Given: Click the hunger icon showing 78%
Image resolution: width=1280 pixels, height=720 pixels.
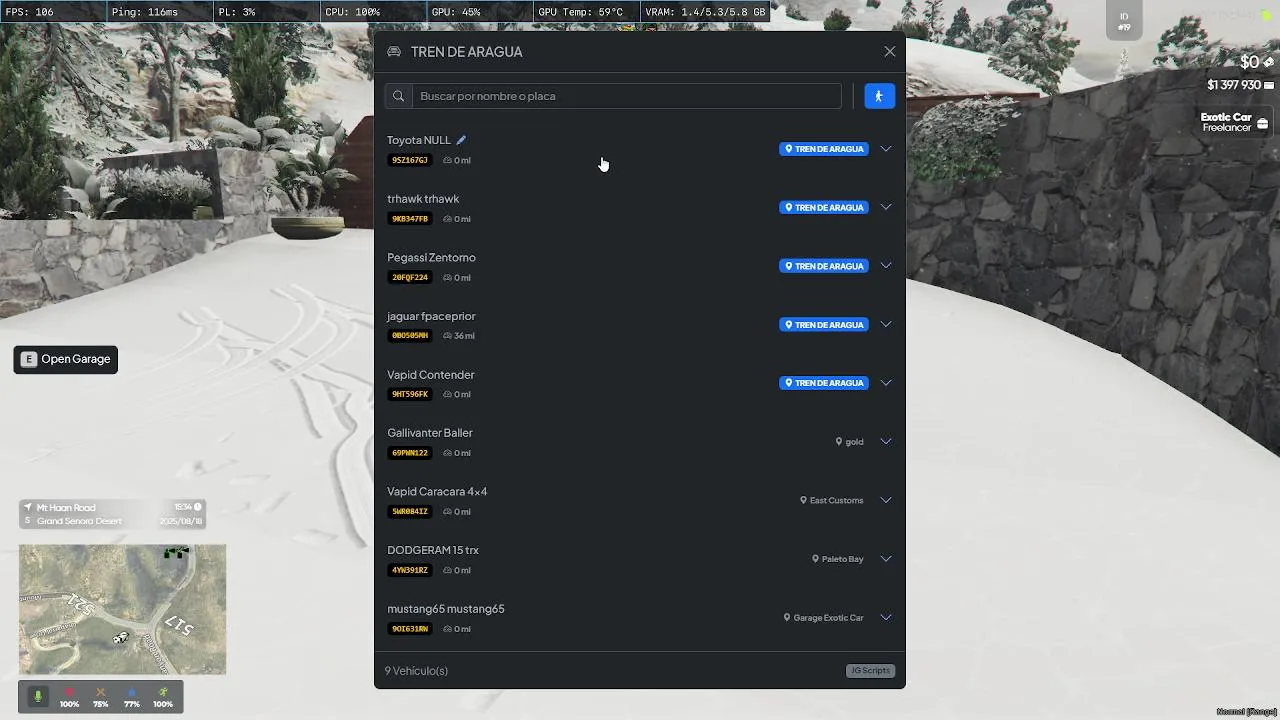Looking at the screenshot, I should 100,692.
